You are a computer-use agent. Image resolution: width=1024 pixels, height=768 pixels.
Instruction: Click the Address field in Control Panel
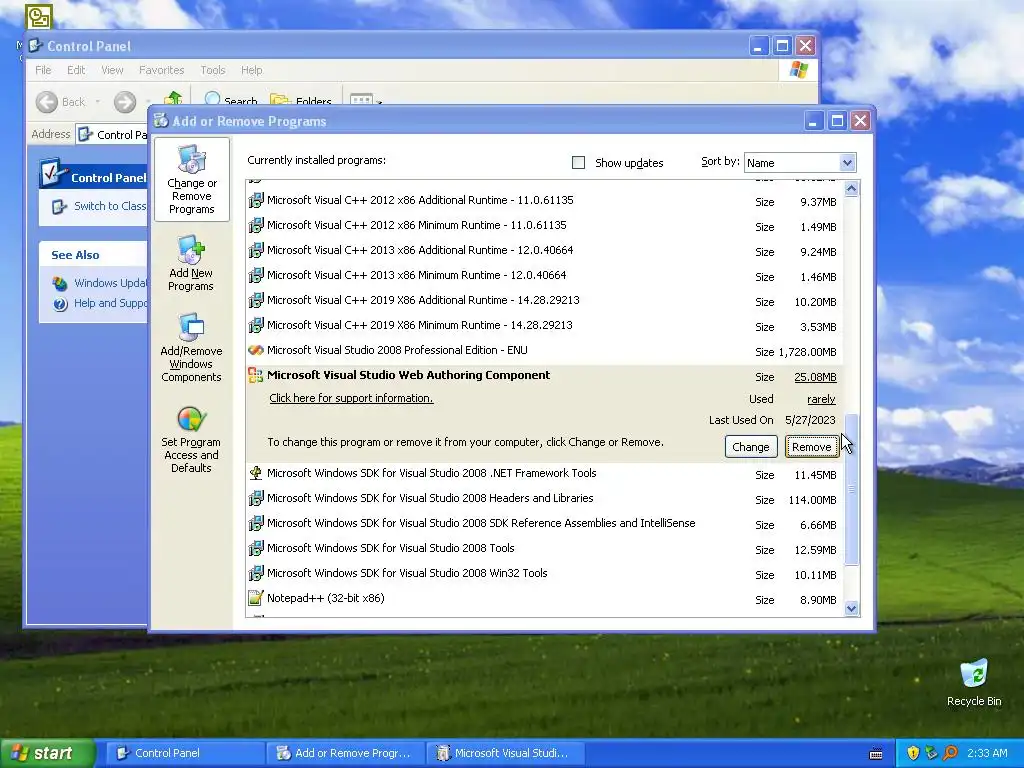tap(112, 135)
